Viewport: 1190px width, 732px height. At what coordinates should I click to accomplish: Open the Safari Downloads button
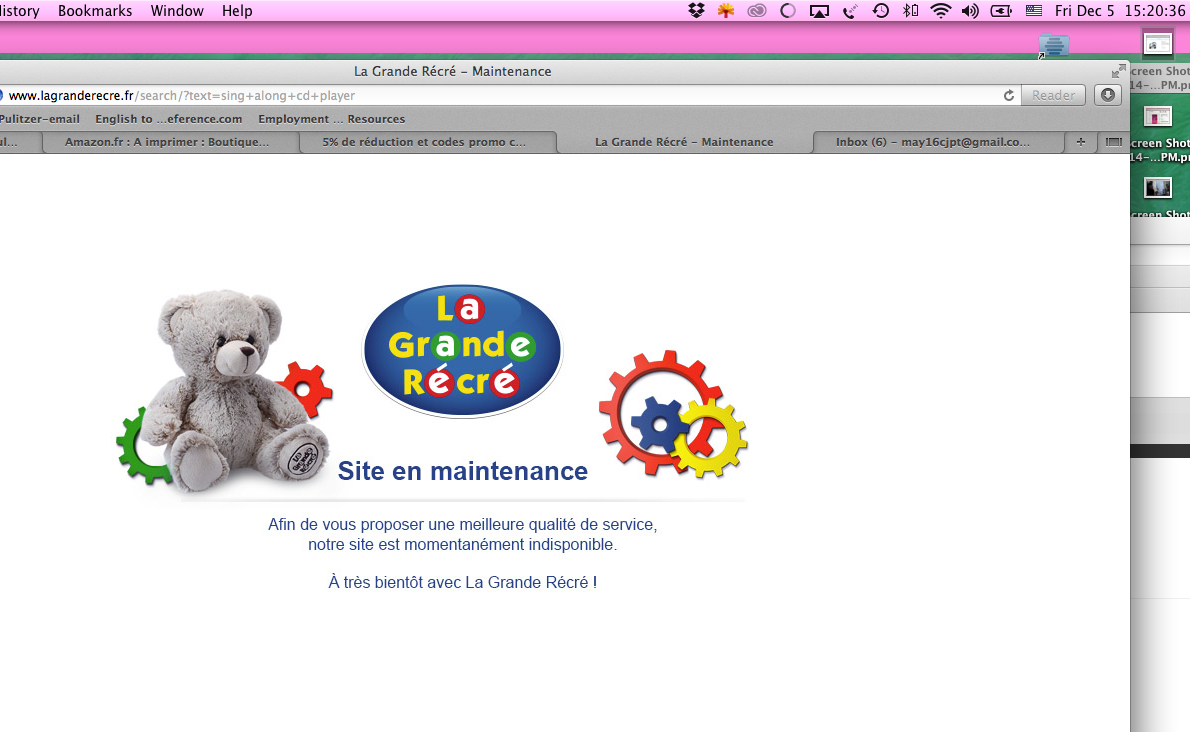pos(1108,95)
